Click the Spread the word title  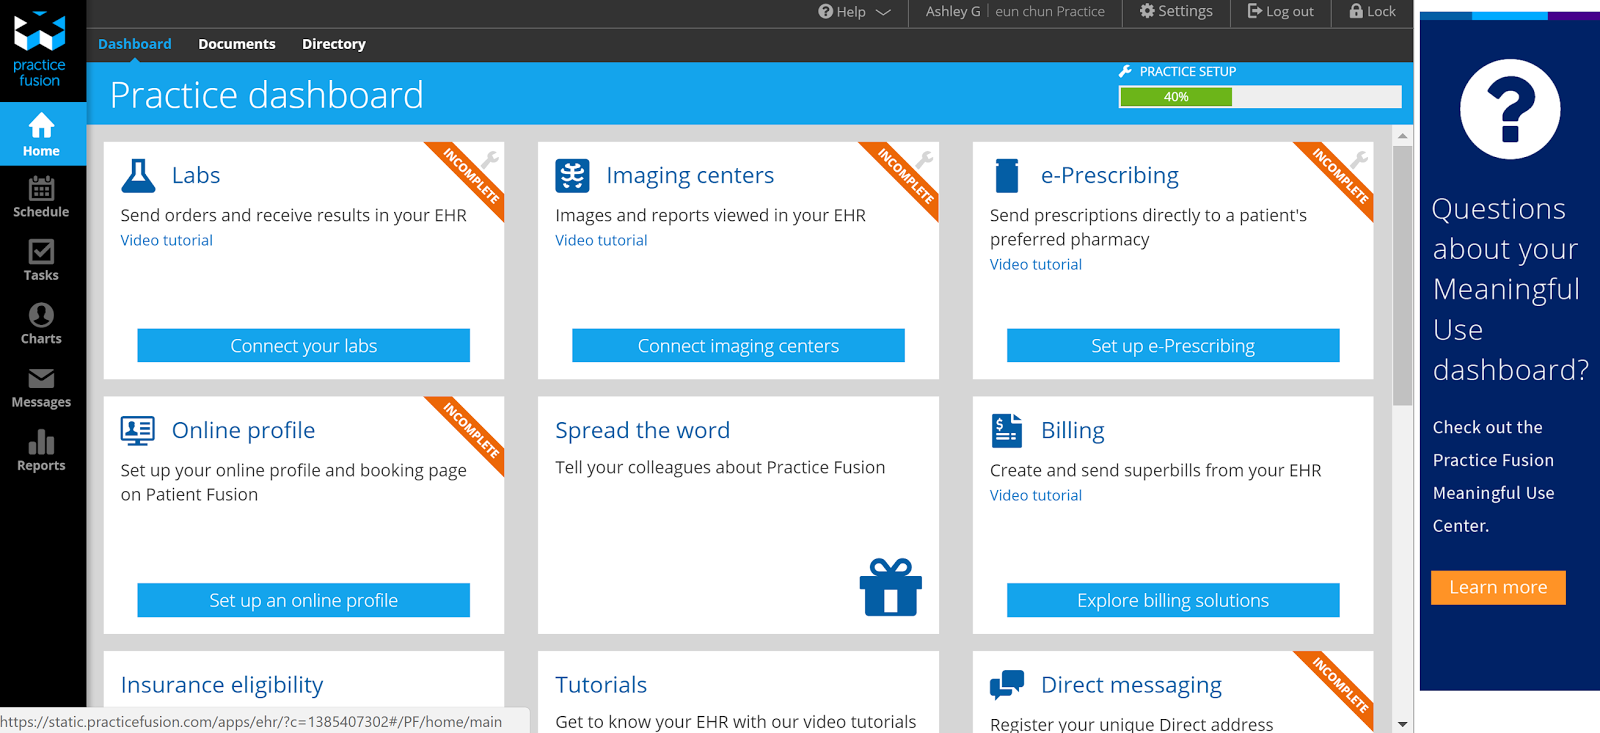(643, 430)
